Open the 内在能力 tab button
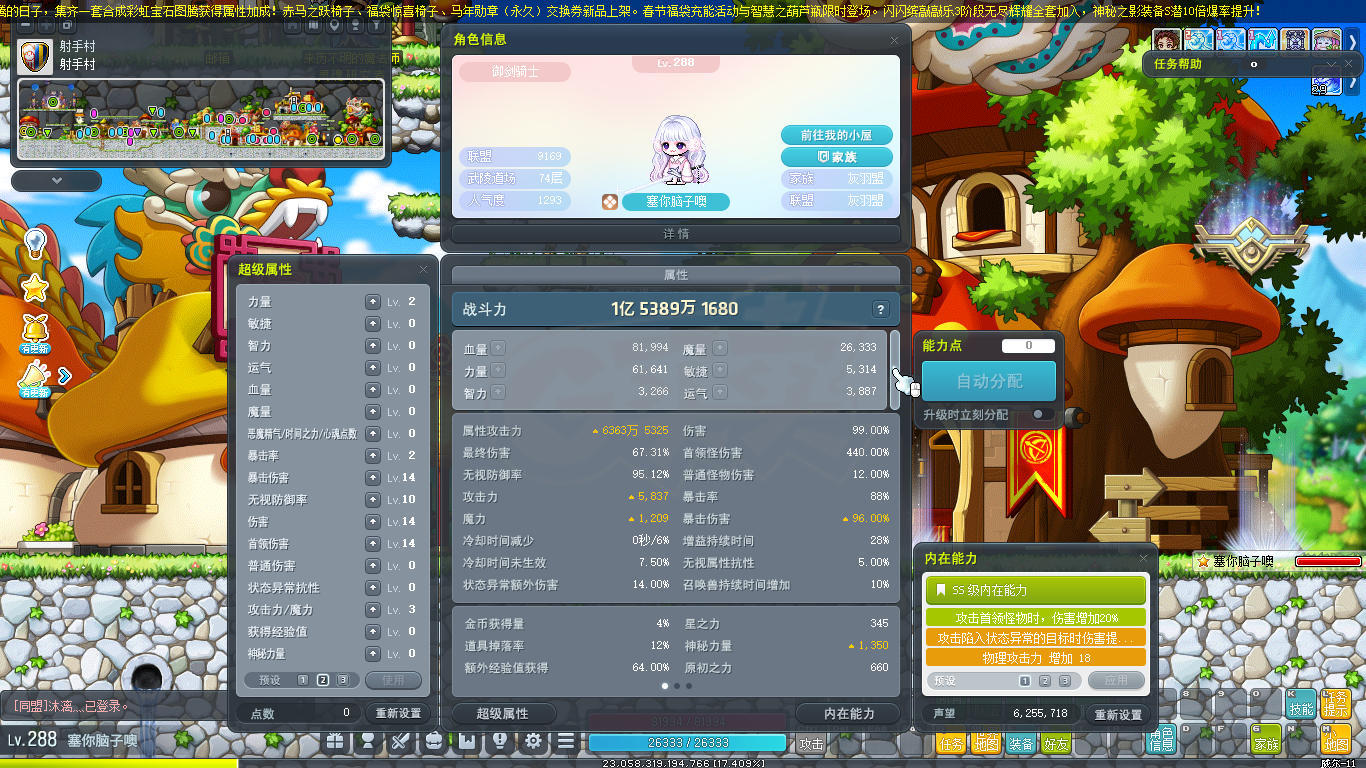 coord(849,713)
